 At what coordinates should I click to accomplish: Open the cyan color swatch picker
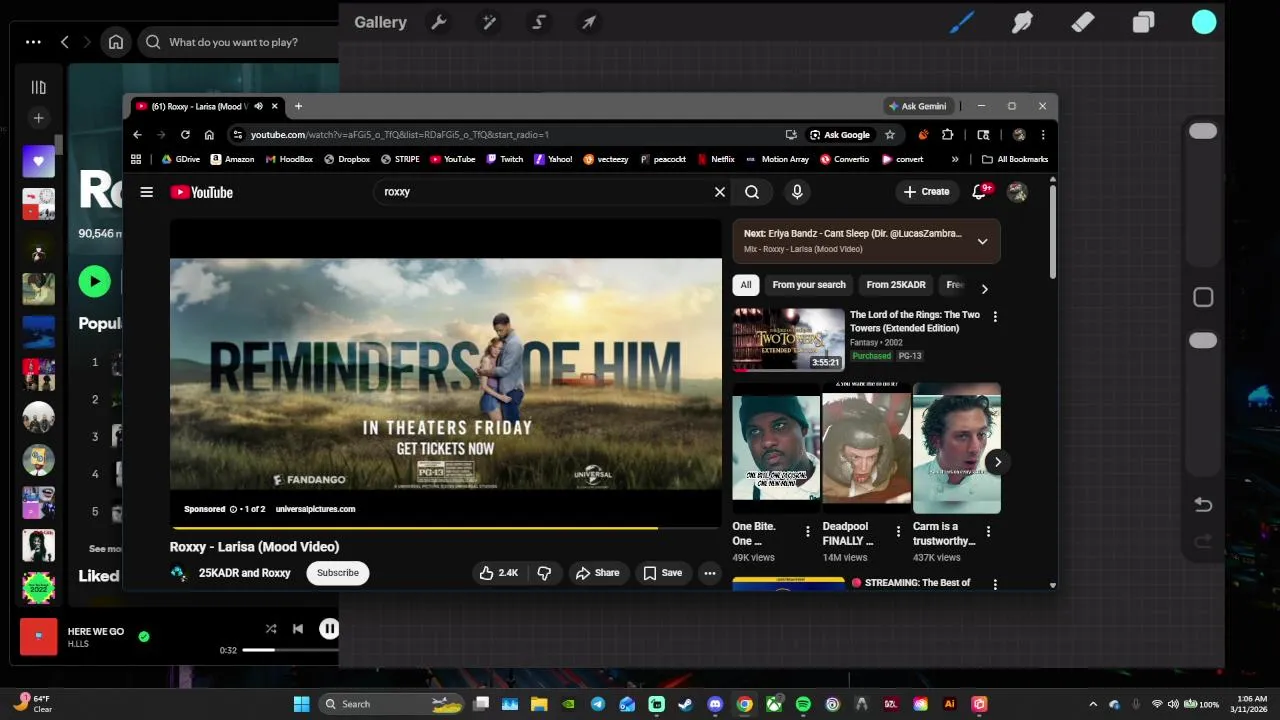[x=1204, y=22]
